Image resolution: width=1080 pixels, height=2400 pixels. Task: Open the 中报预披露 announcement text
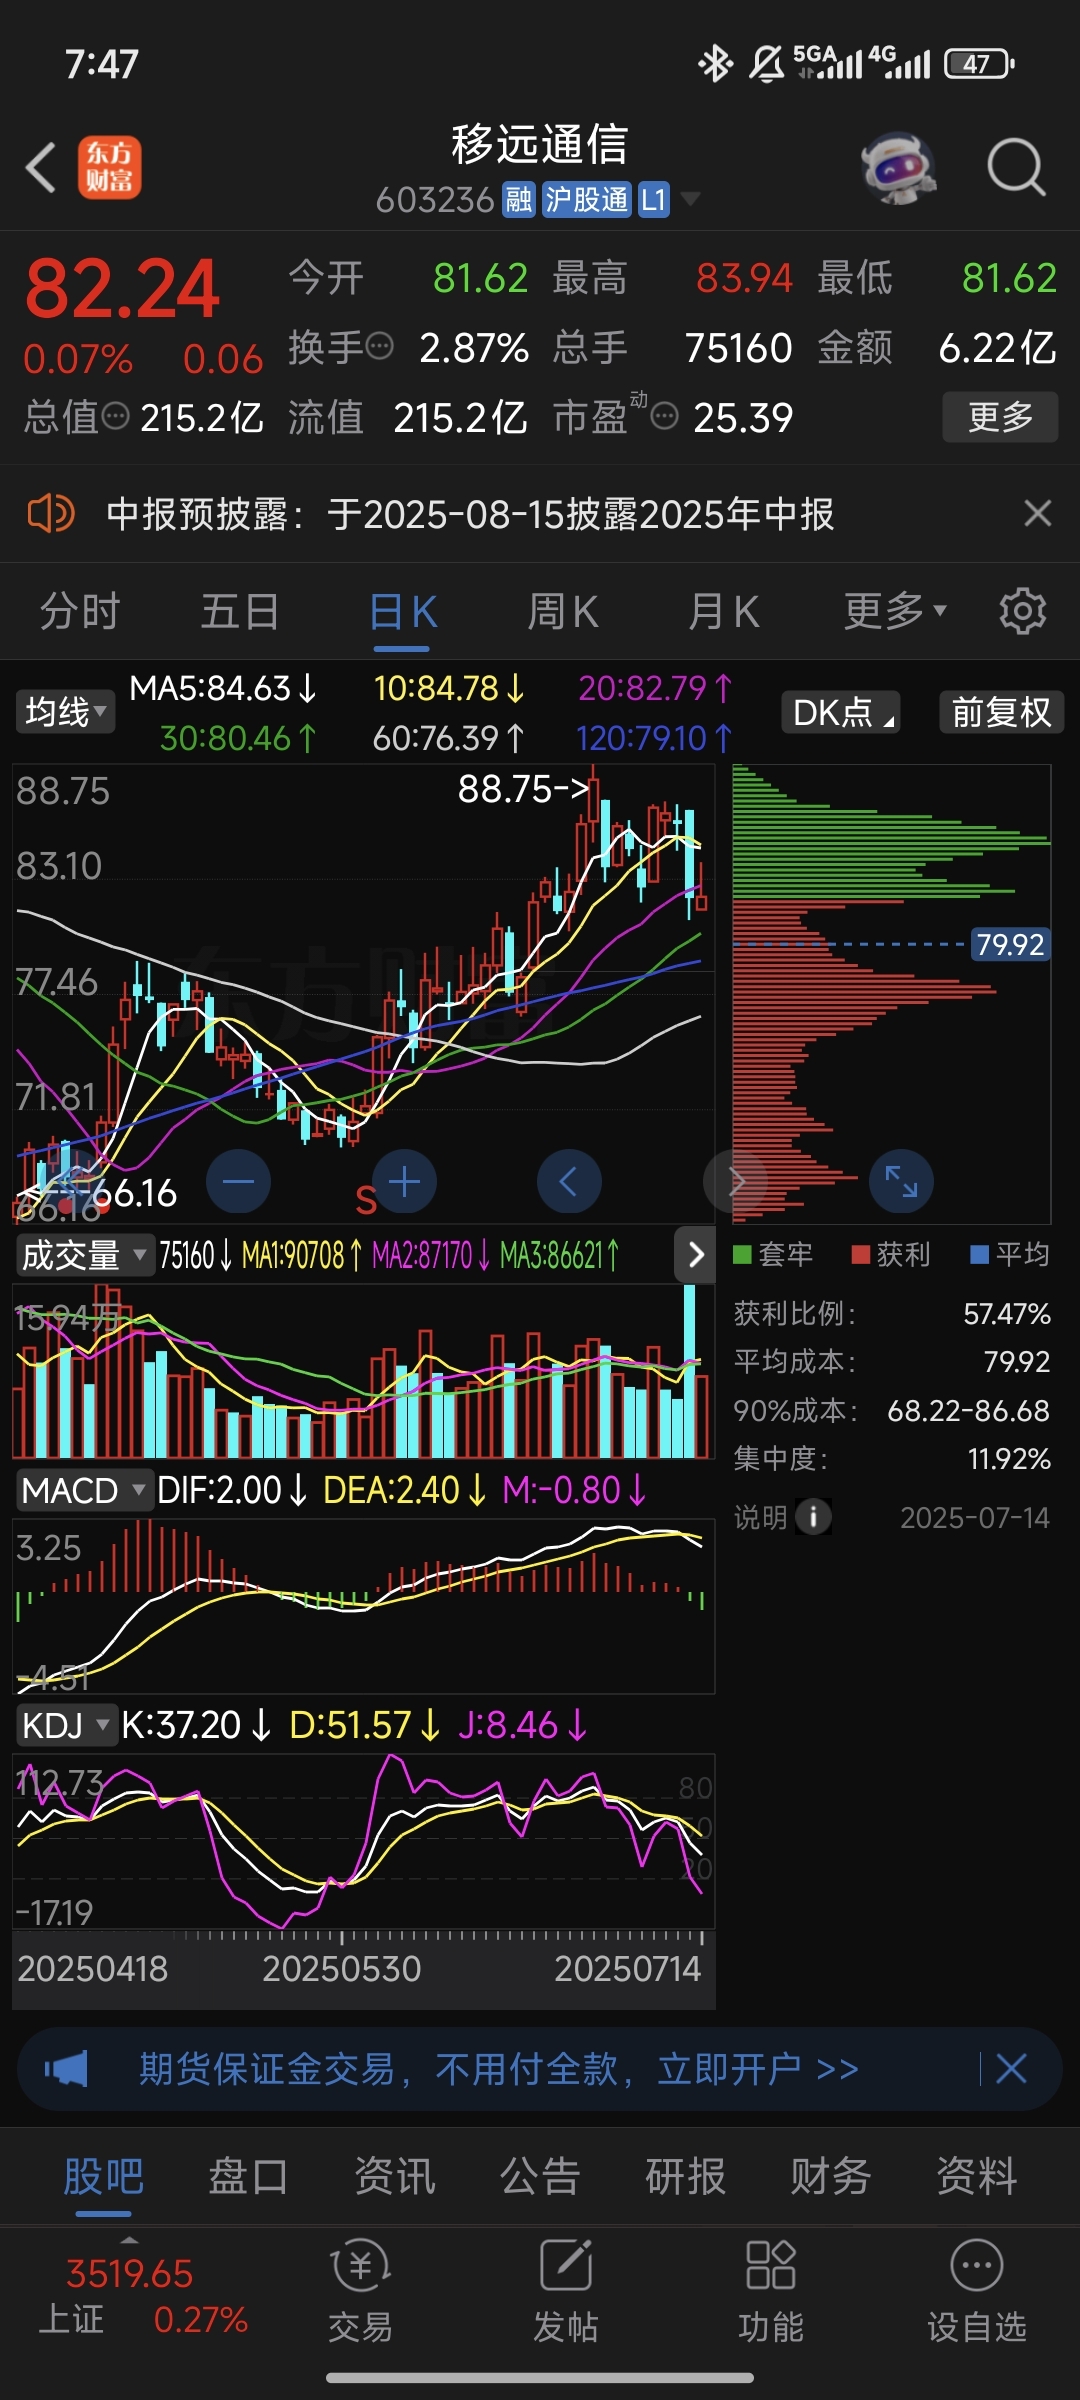click(x=470, y=514)
